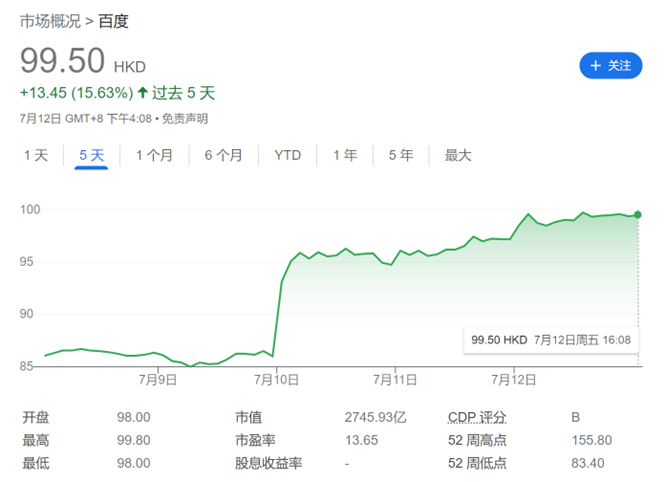Select the YTD range tab
The height and width of the screenshot is (482, 665).
[x=288, y=155]
